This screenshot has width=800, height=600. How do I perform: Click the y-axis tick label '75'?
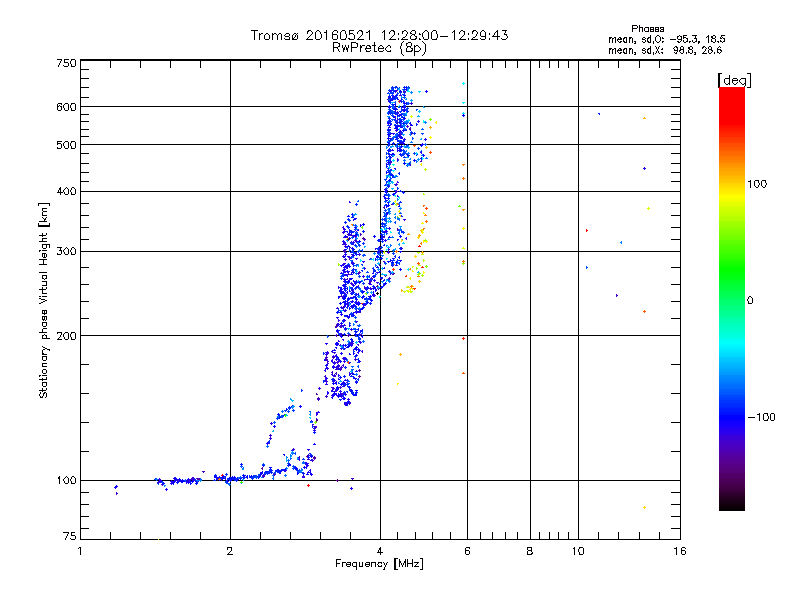[x=70, y=536]
